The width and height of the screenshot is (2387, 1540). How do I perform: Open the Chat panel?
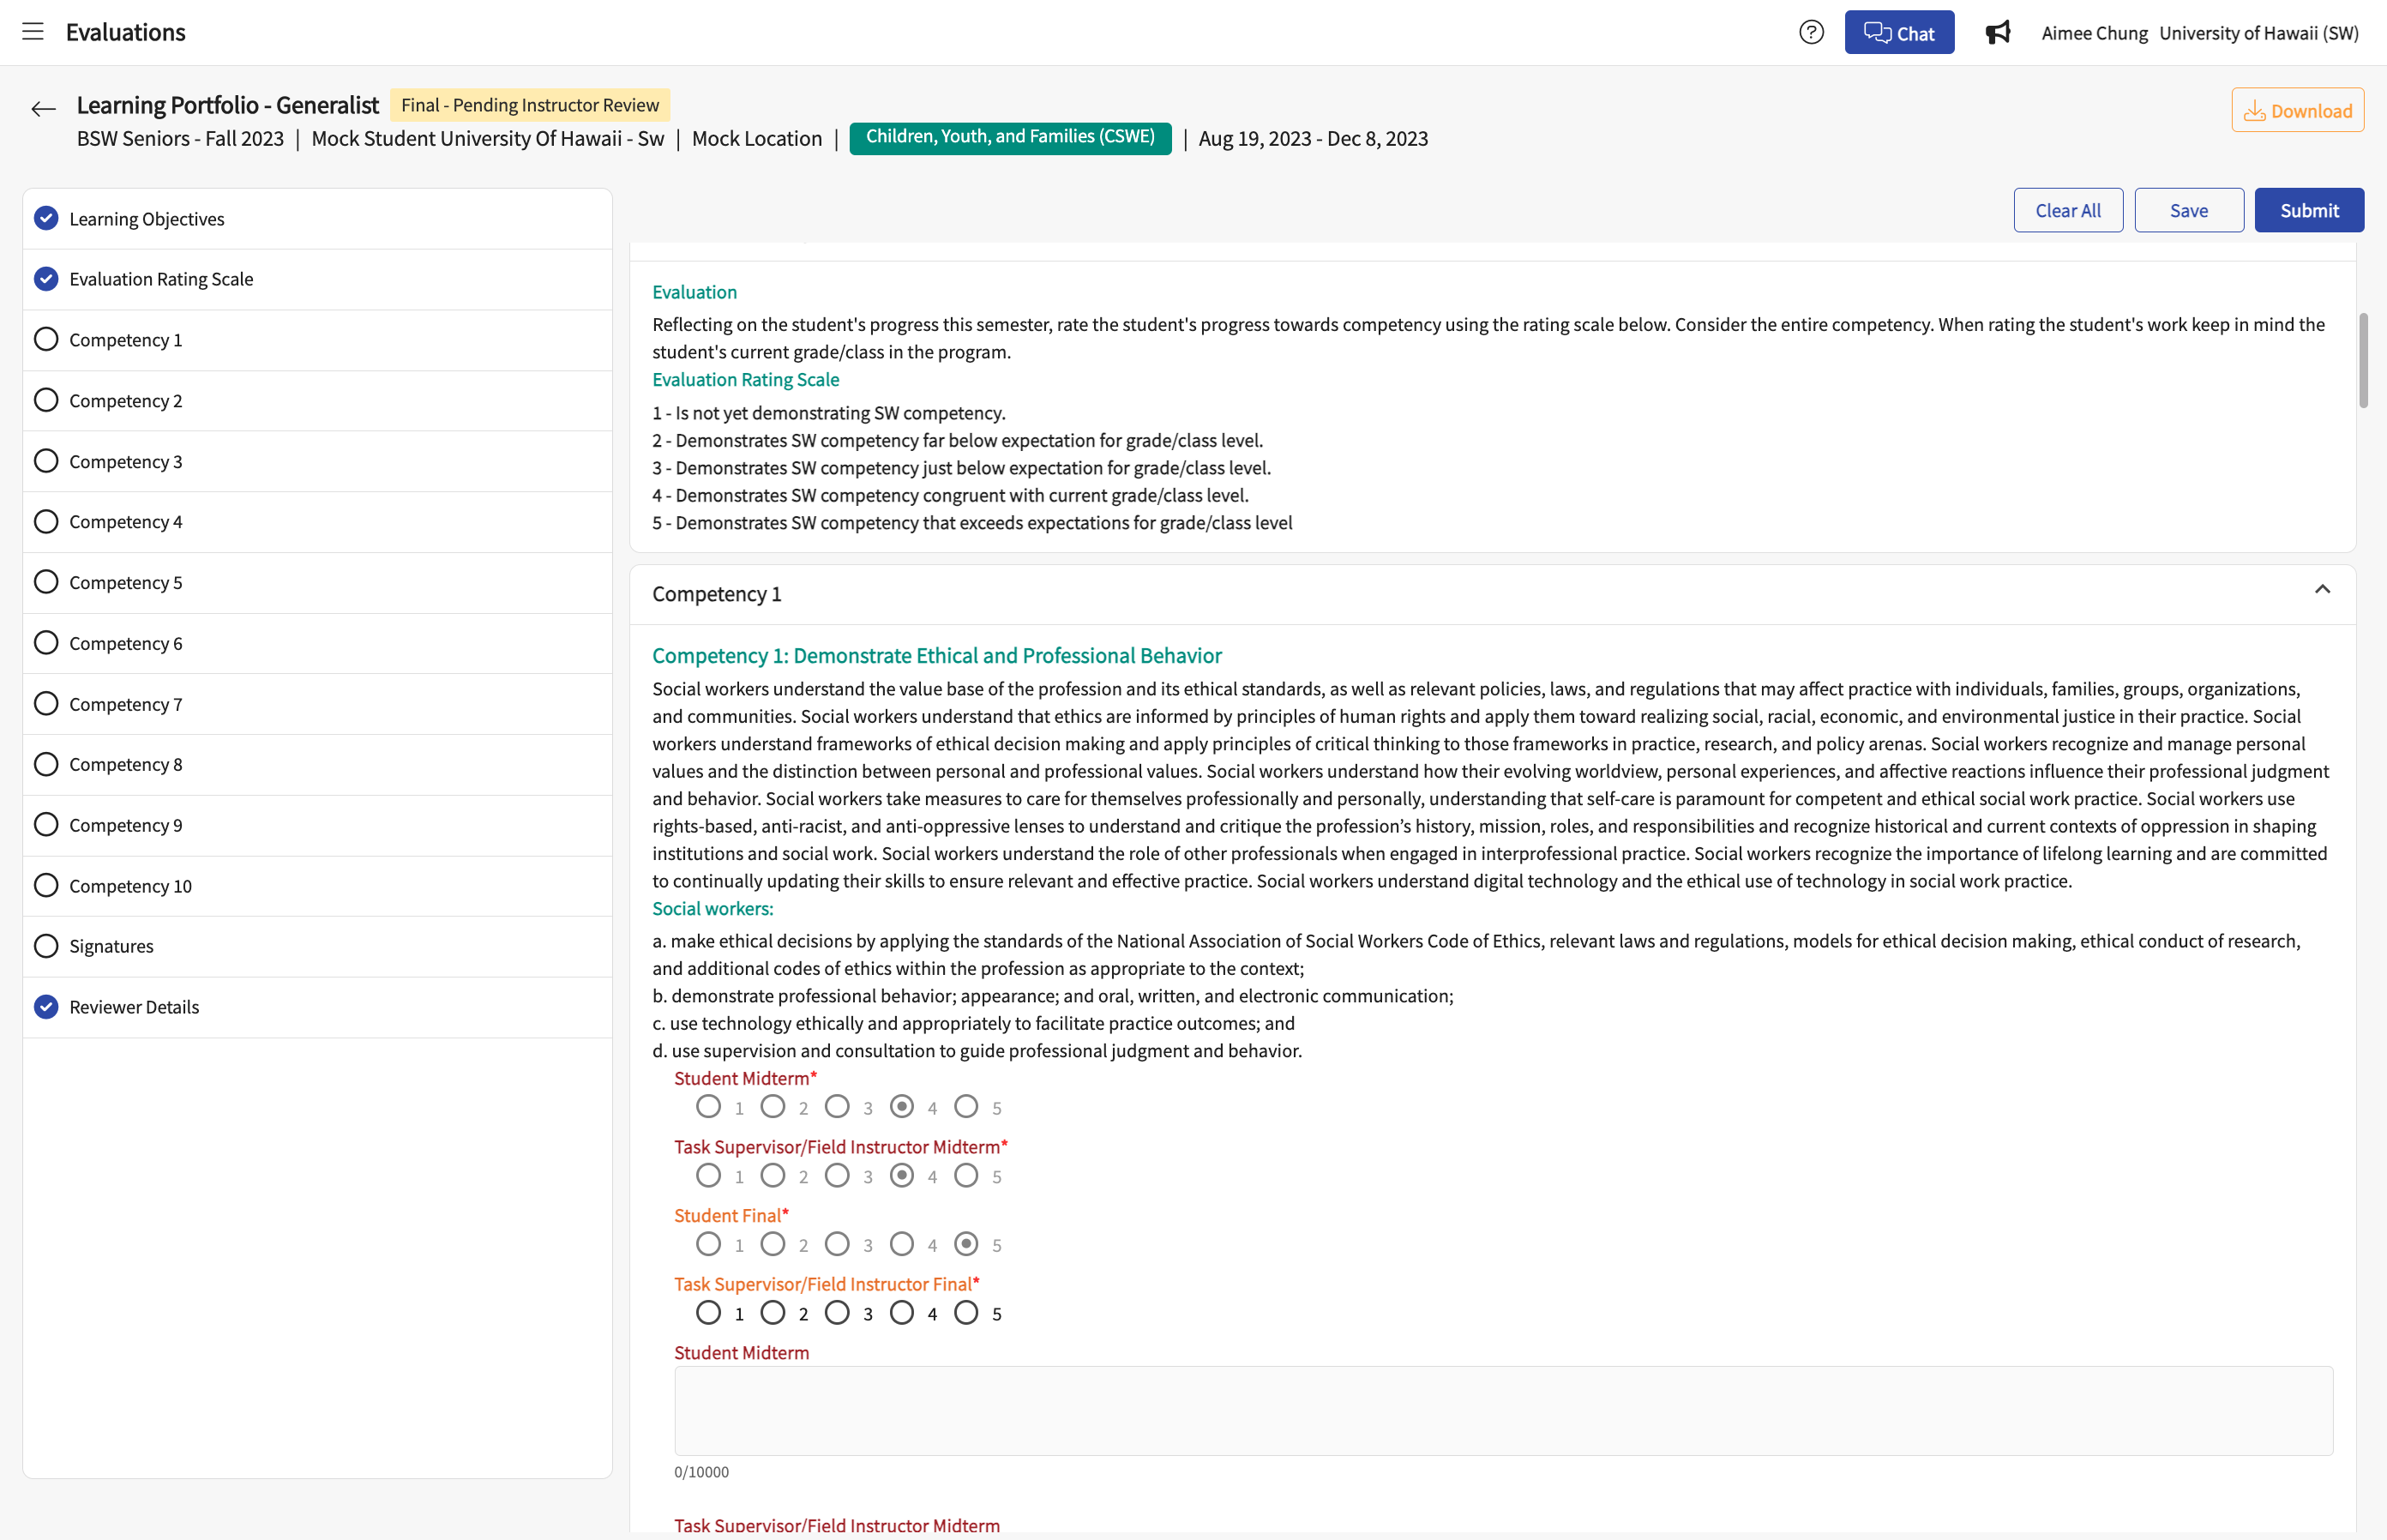(x=1898, y=33)
